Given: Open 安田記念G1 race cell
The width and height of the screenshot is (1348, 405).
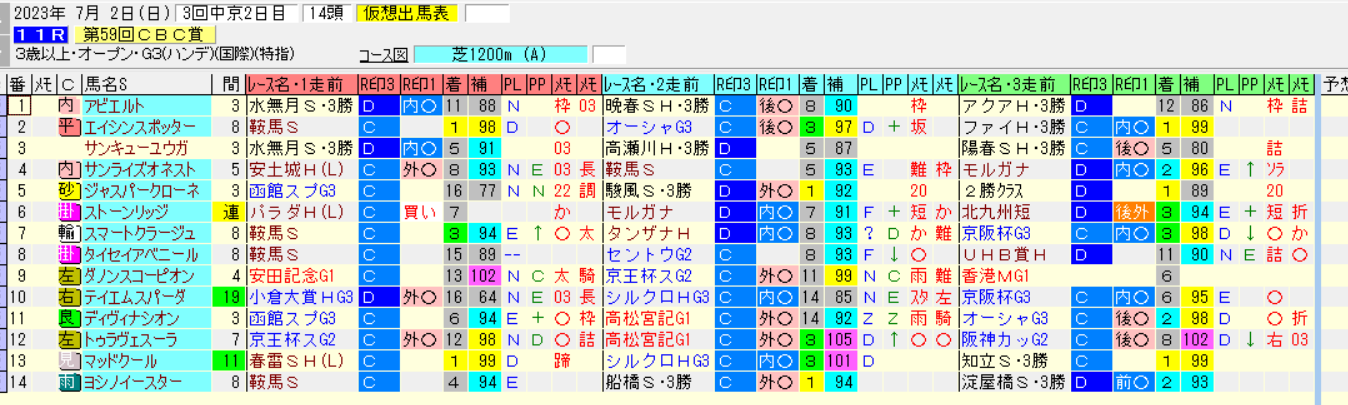Looking at the screenshot, I should click(x=301, y=276).
